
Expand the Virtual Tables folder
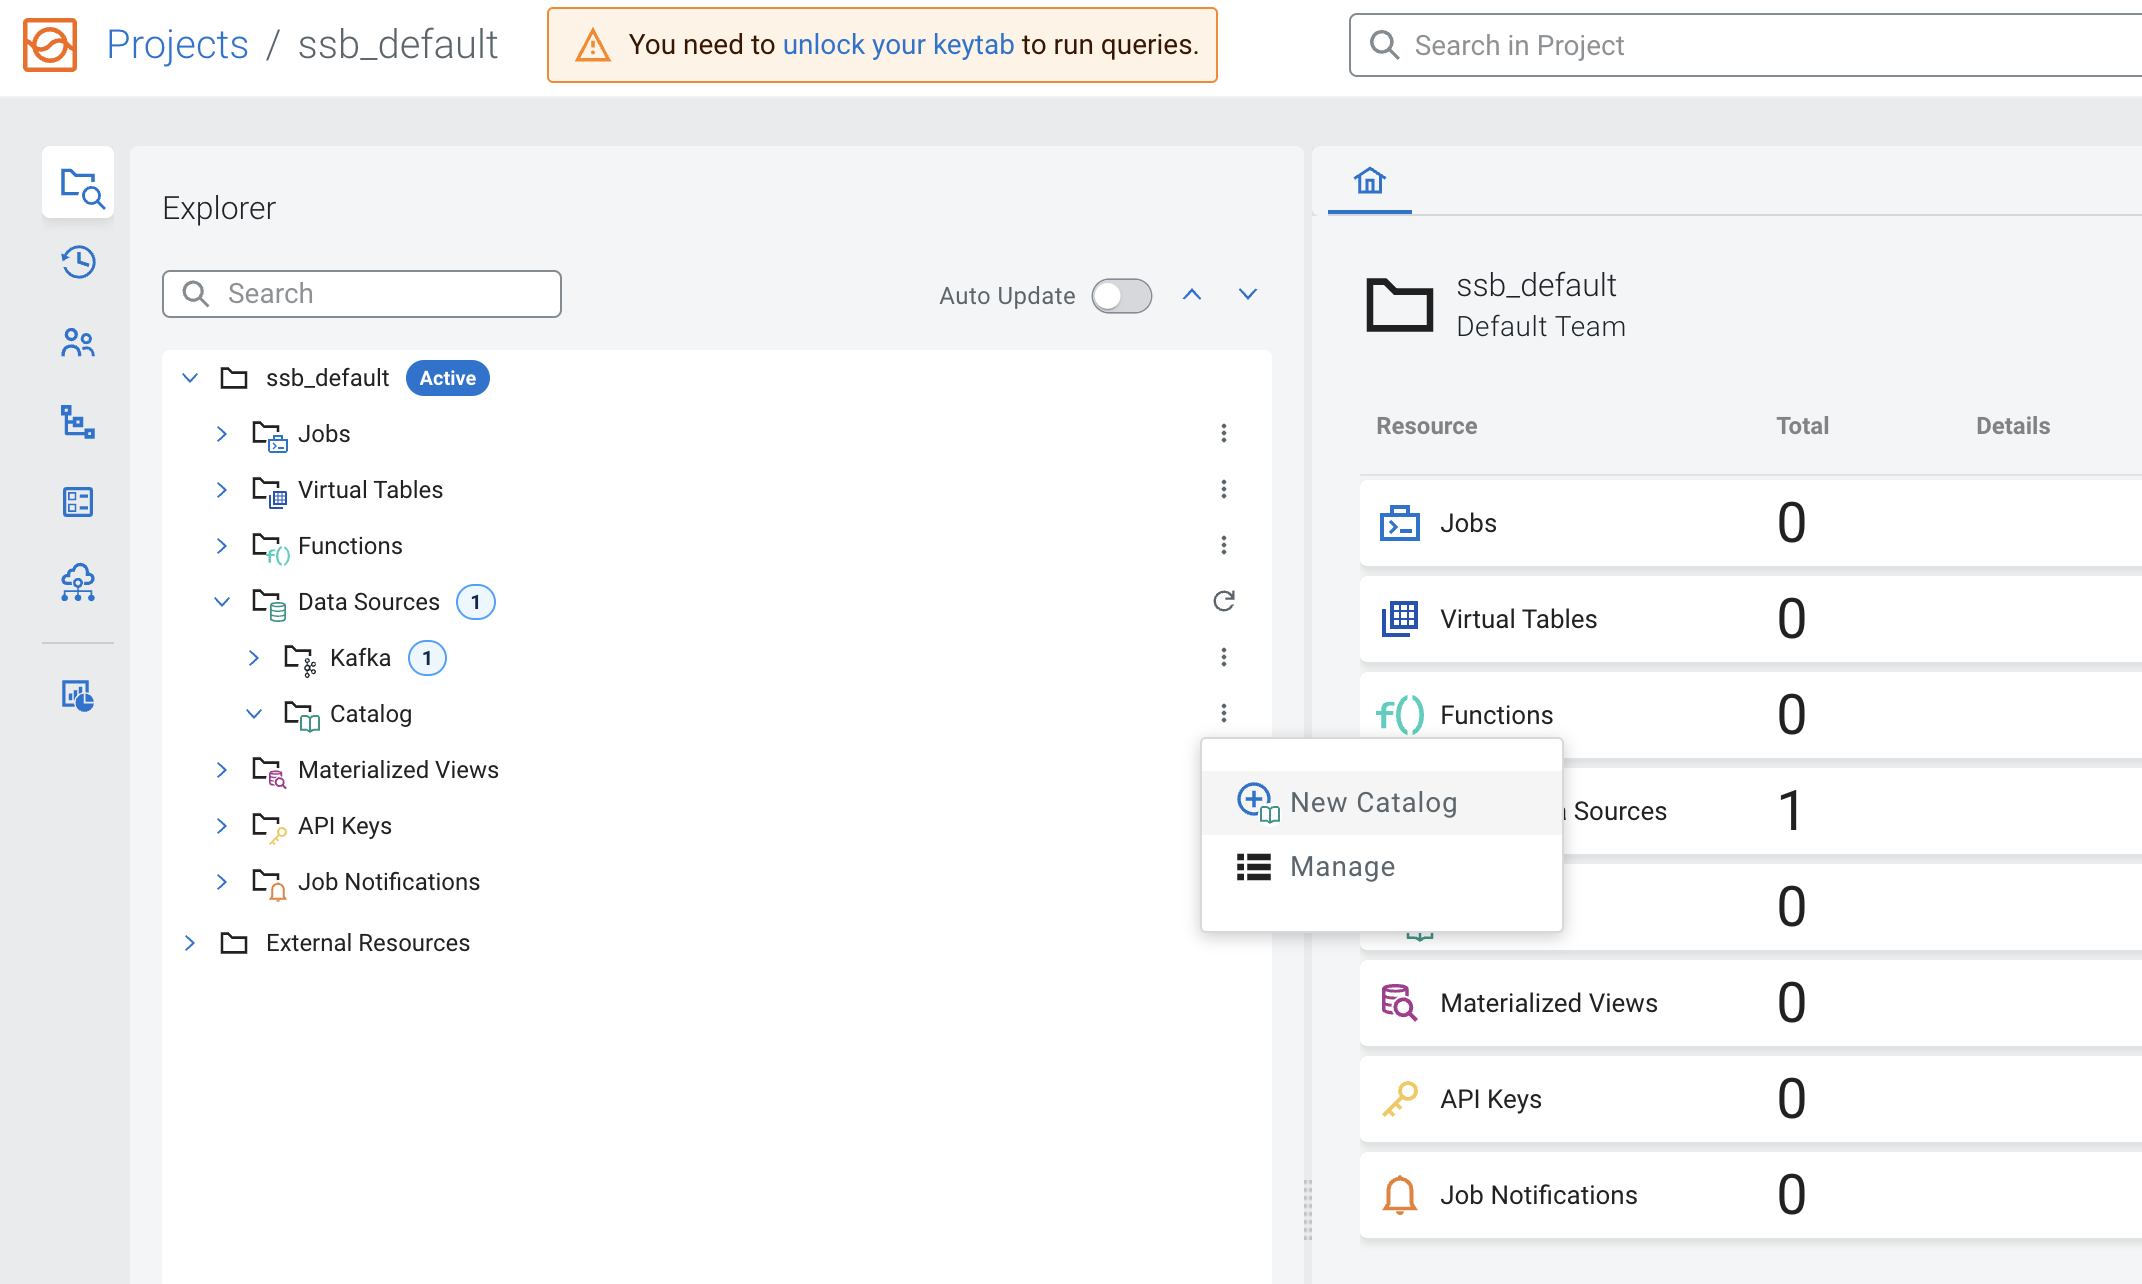pos(222,490)
